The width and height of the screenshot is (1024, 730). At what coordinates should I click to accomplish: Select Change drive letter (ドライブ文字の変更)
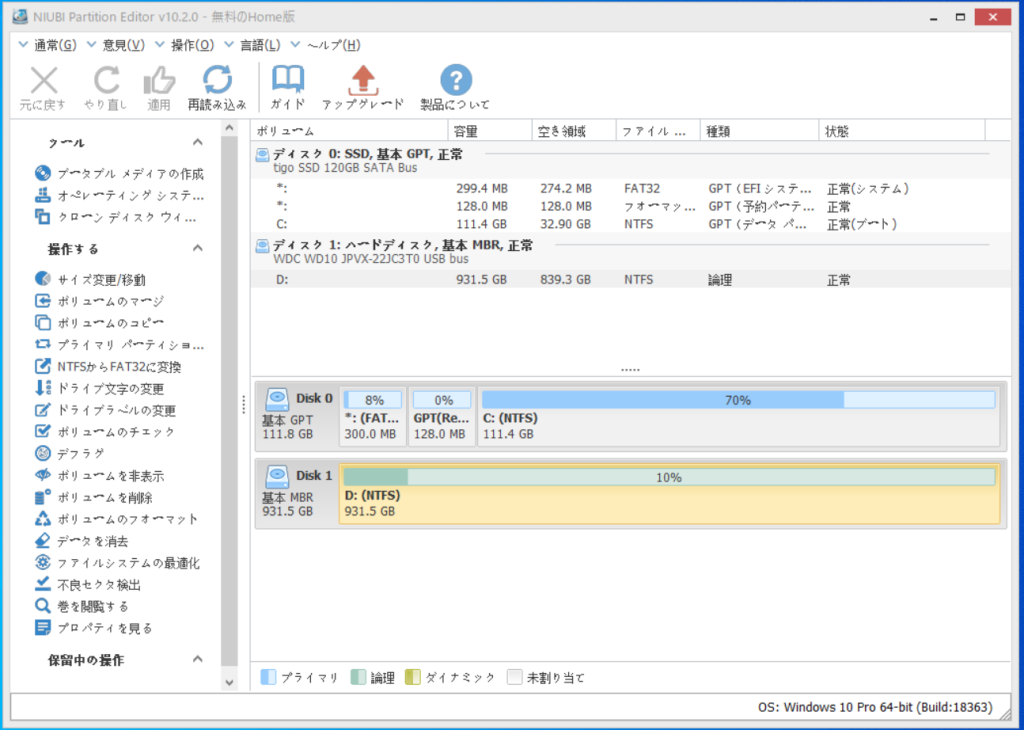click(99, 389)
